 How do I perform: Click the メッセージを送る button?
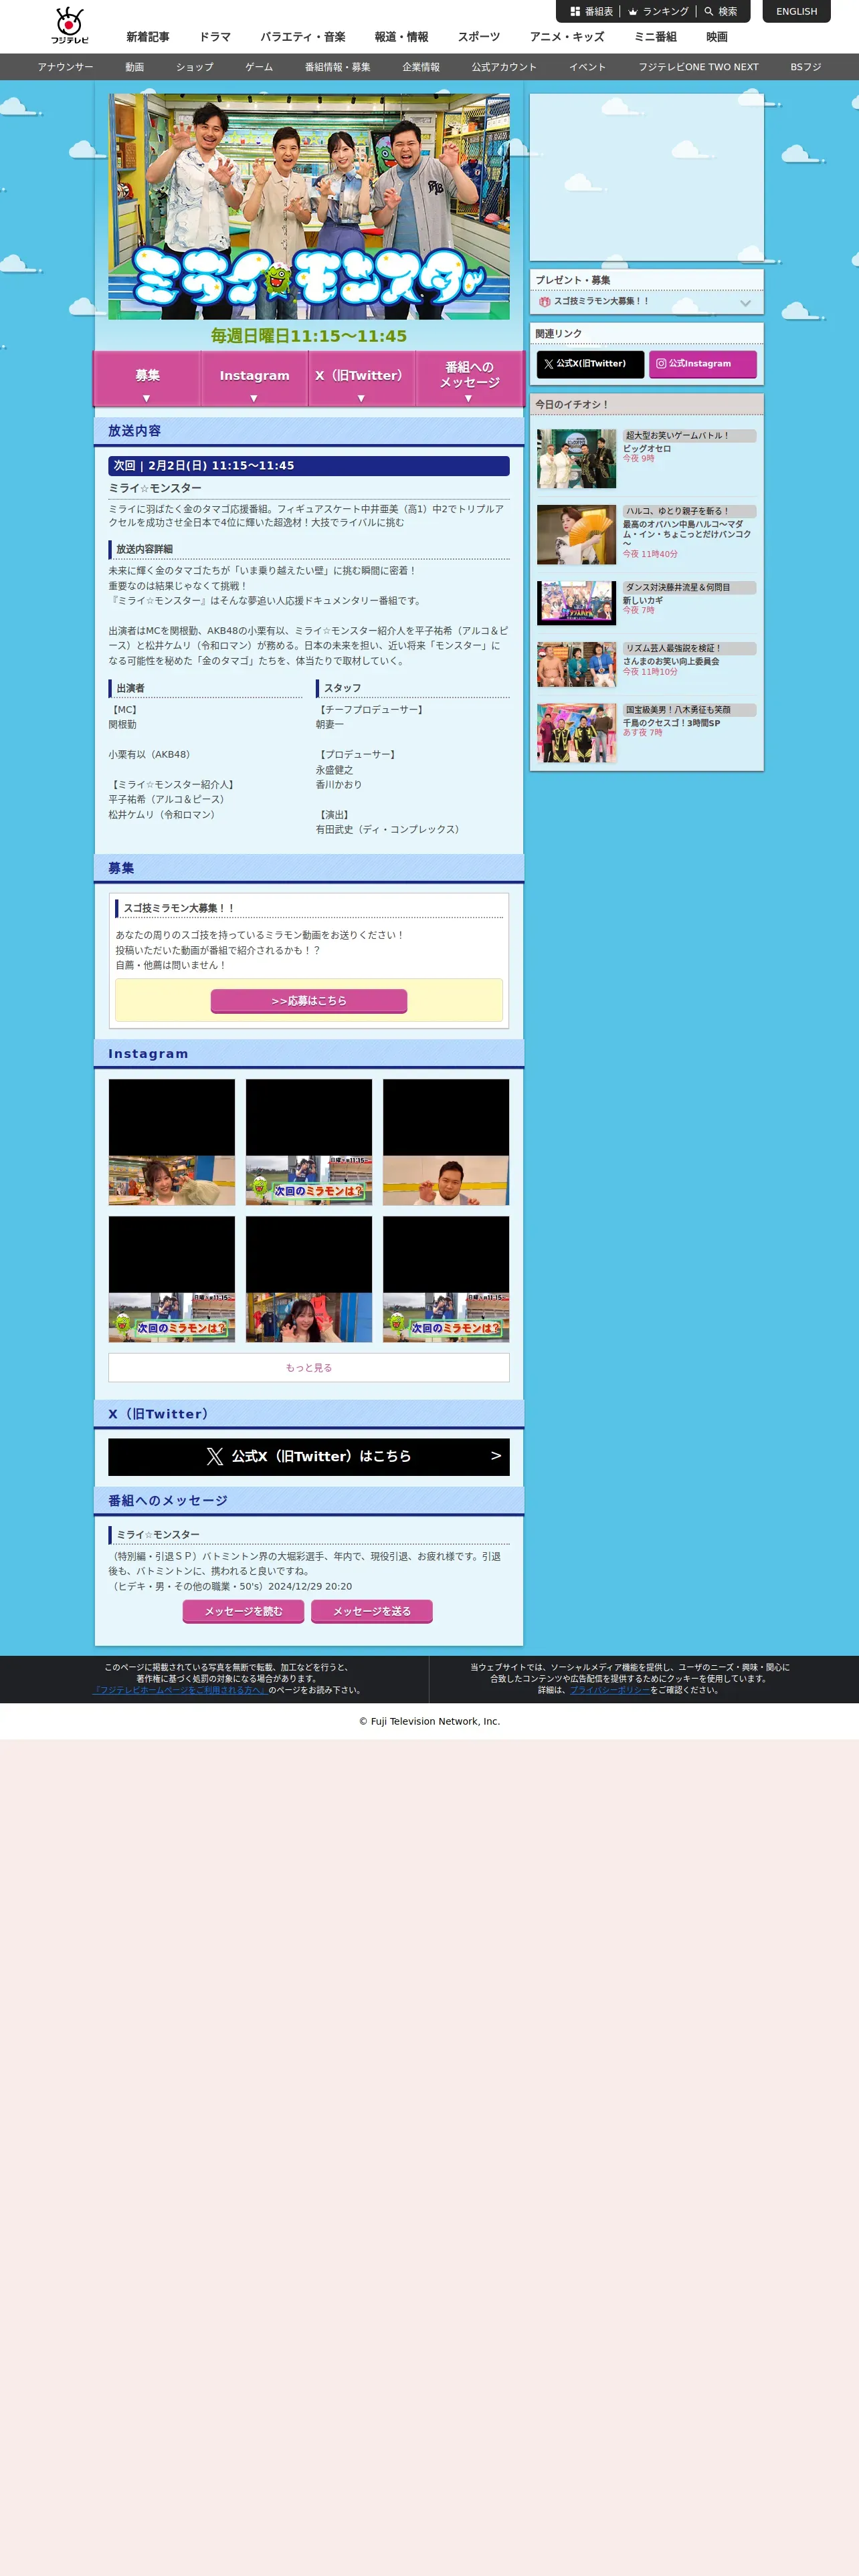(372, 1611)
